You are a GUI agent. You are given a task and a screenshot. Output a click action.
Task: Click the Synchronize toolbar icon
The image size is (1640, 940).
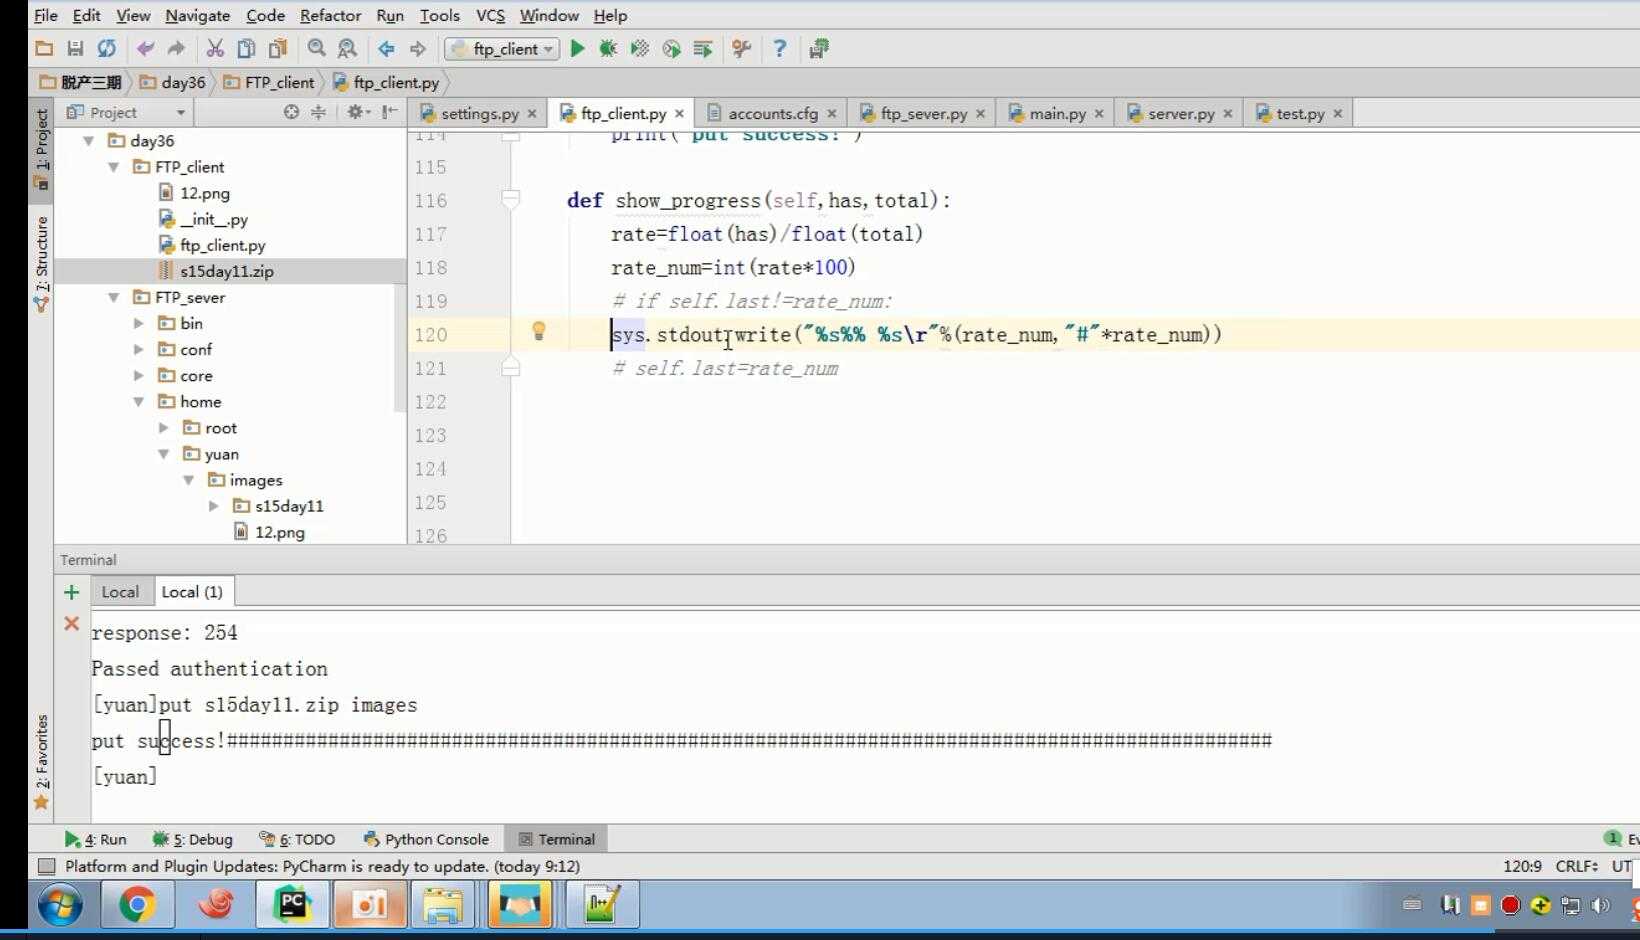(106, 48)
